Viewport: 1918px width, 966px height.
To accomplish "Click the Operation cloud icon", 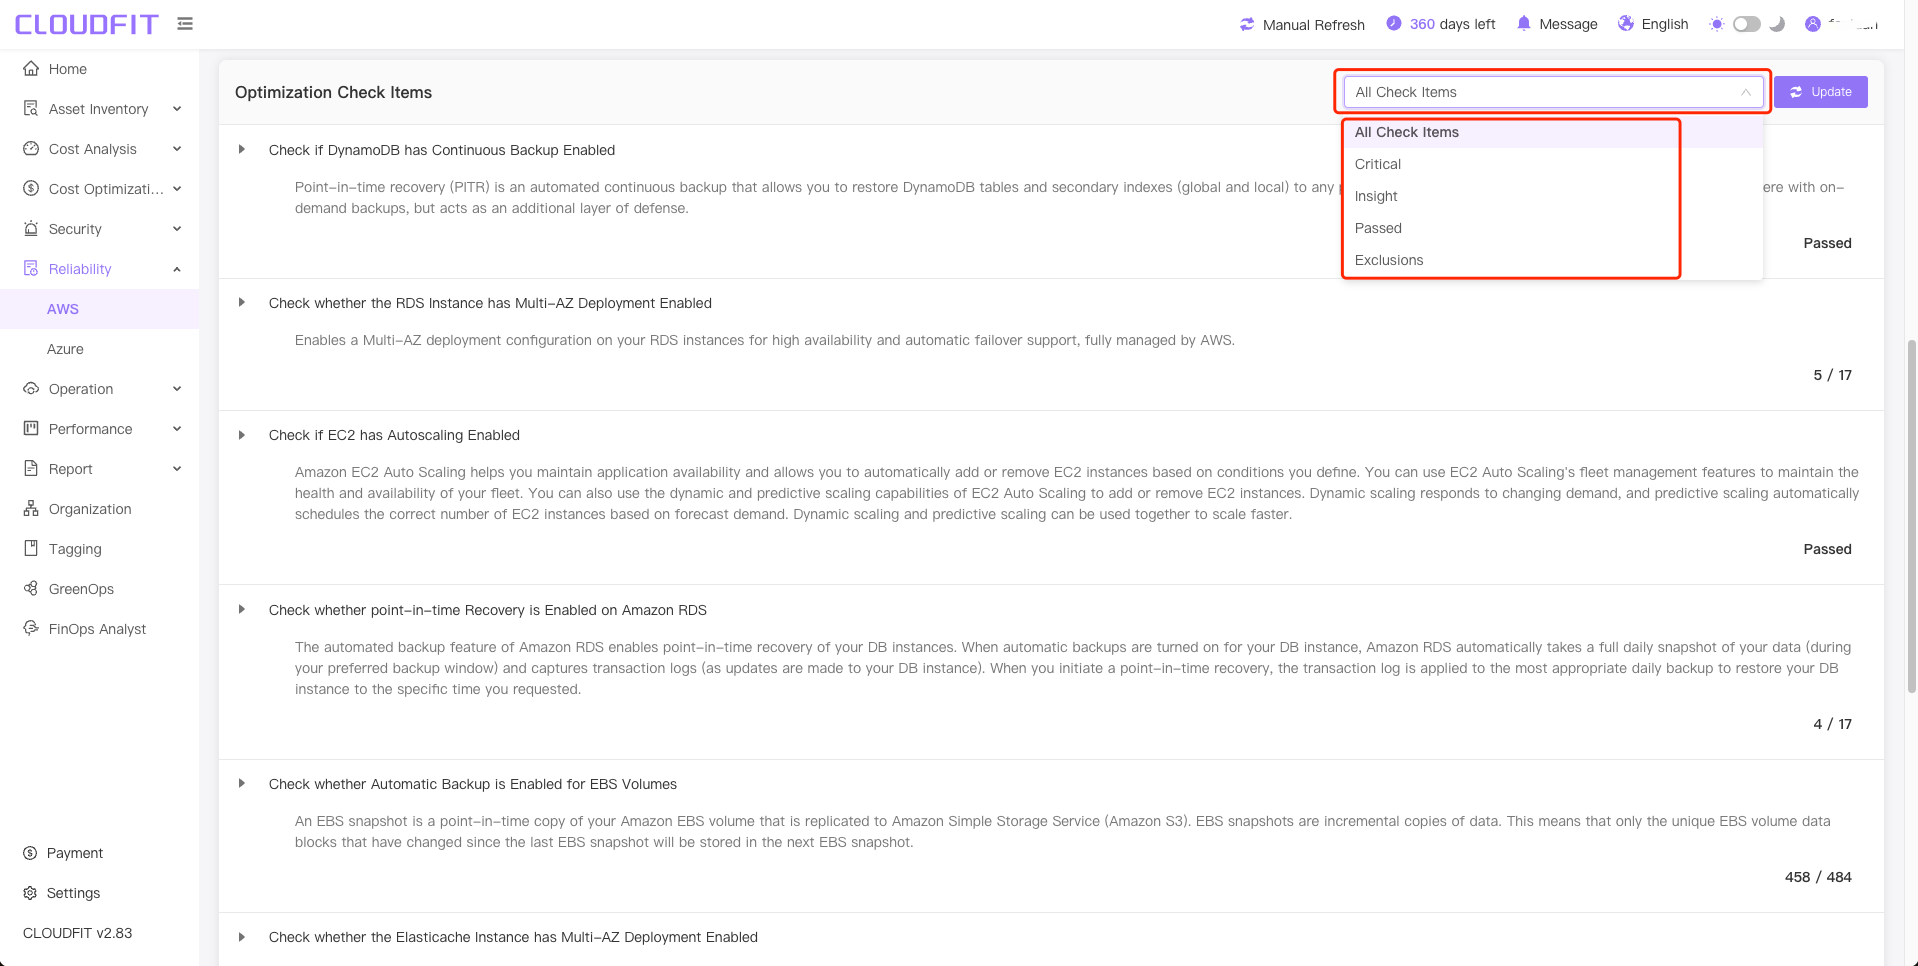I will pyautogui.click(x=31, y=389).
